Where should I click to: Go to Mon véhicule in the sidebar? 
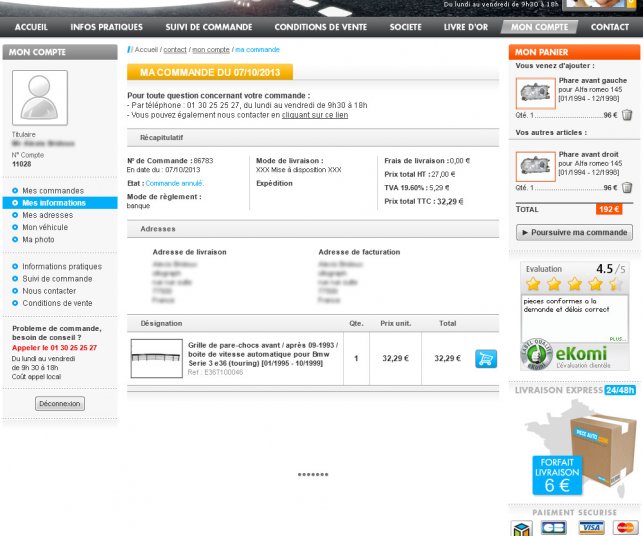pyautogui.click(x=45, y=227)
